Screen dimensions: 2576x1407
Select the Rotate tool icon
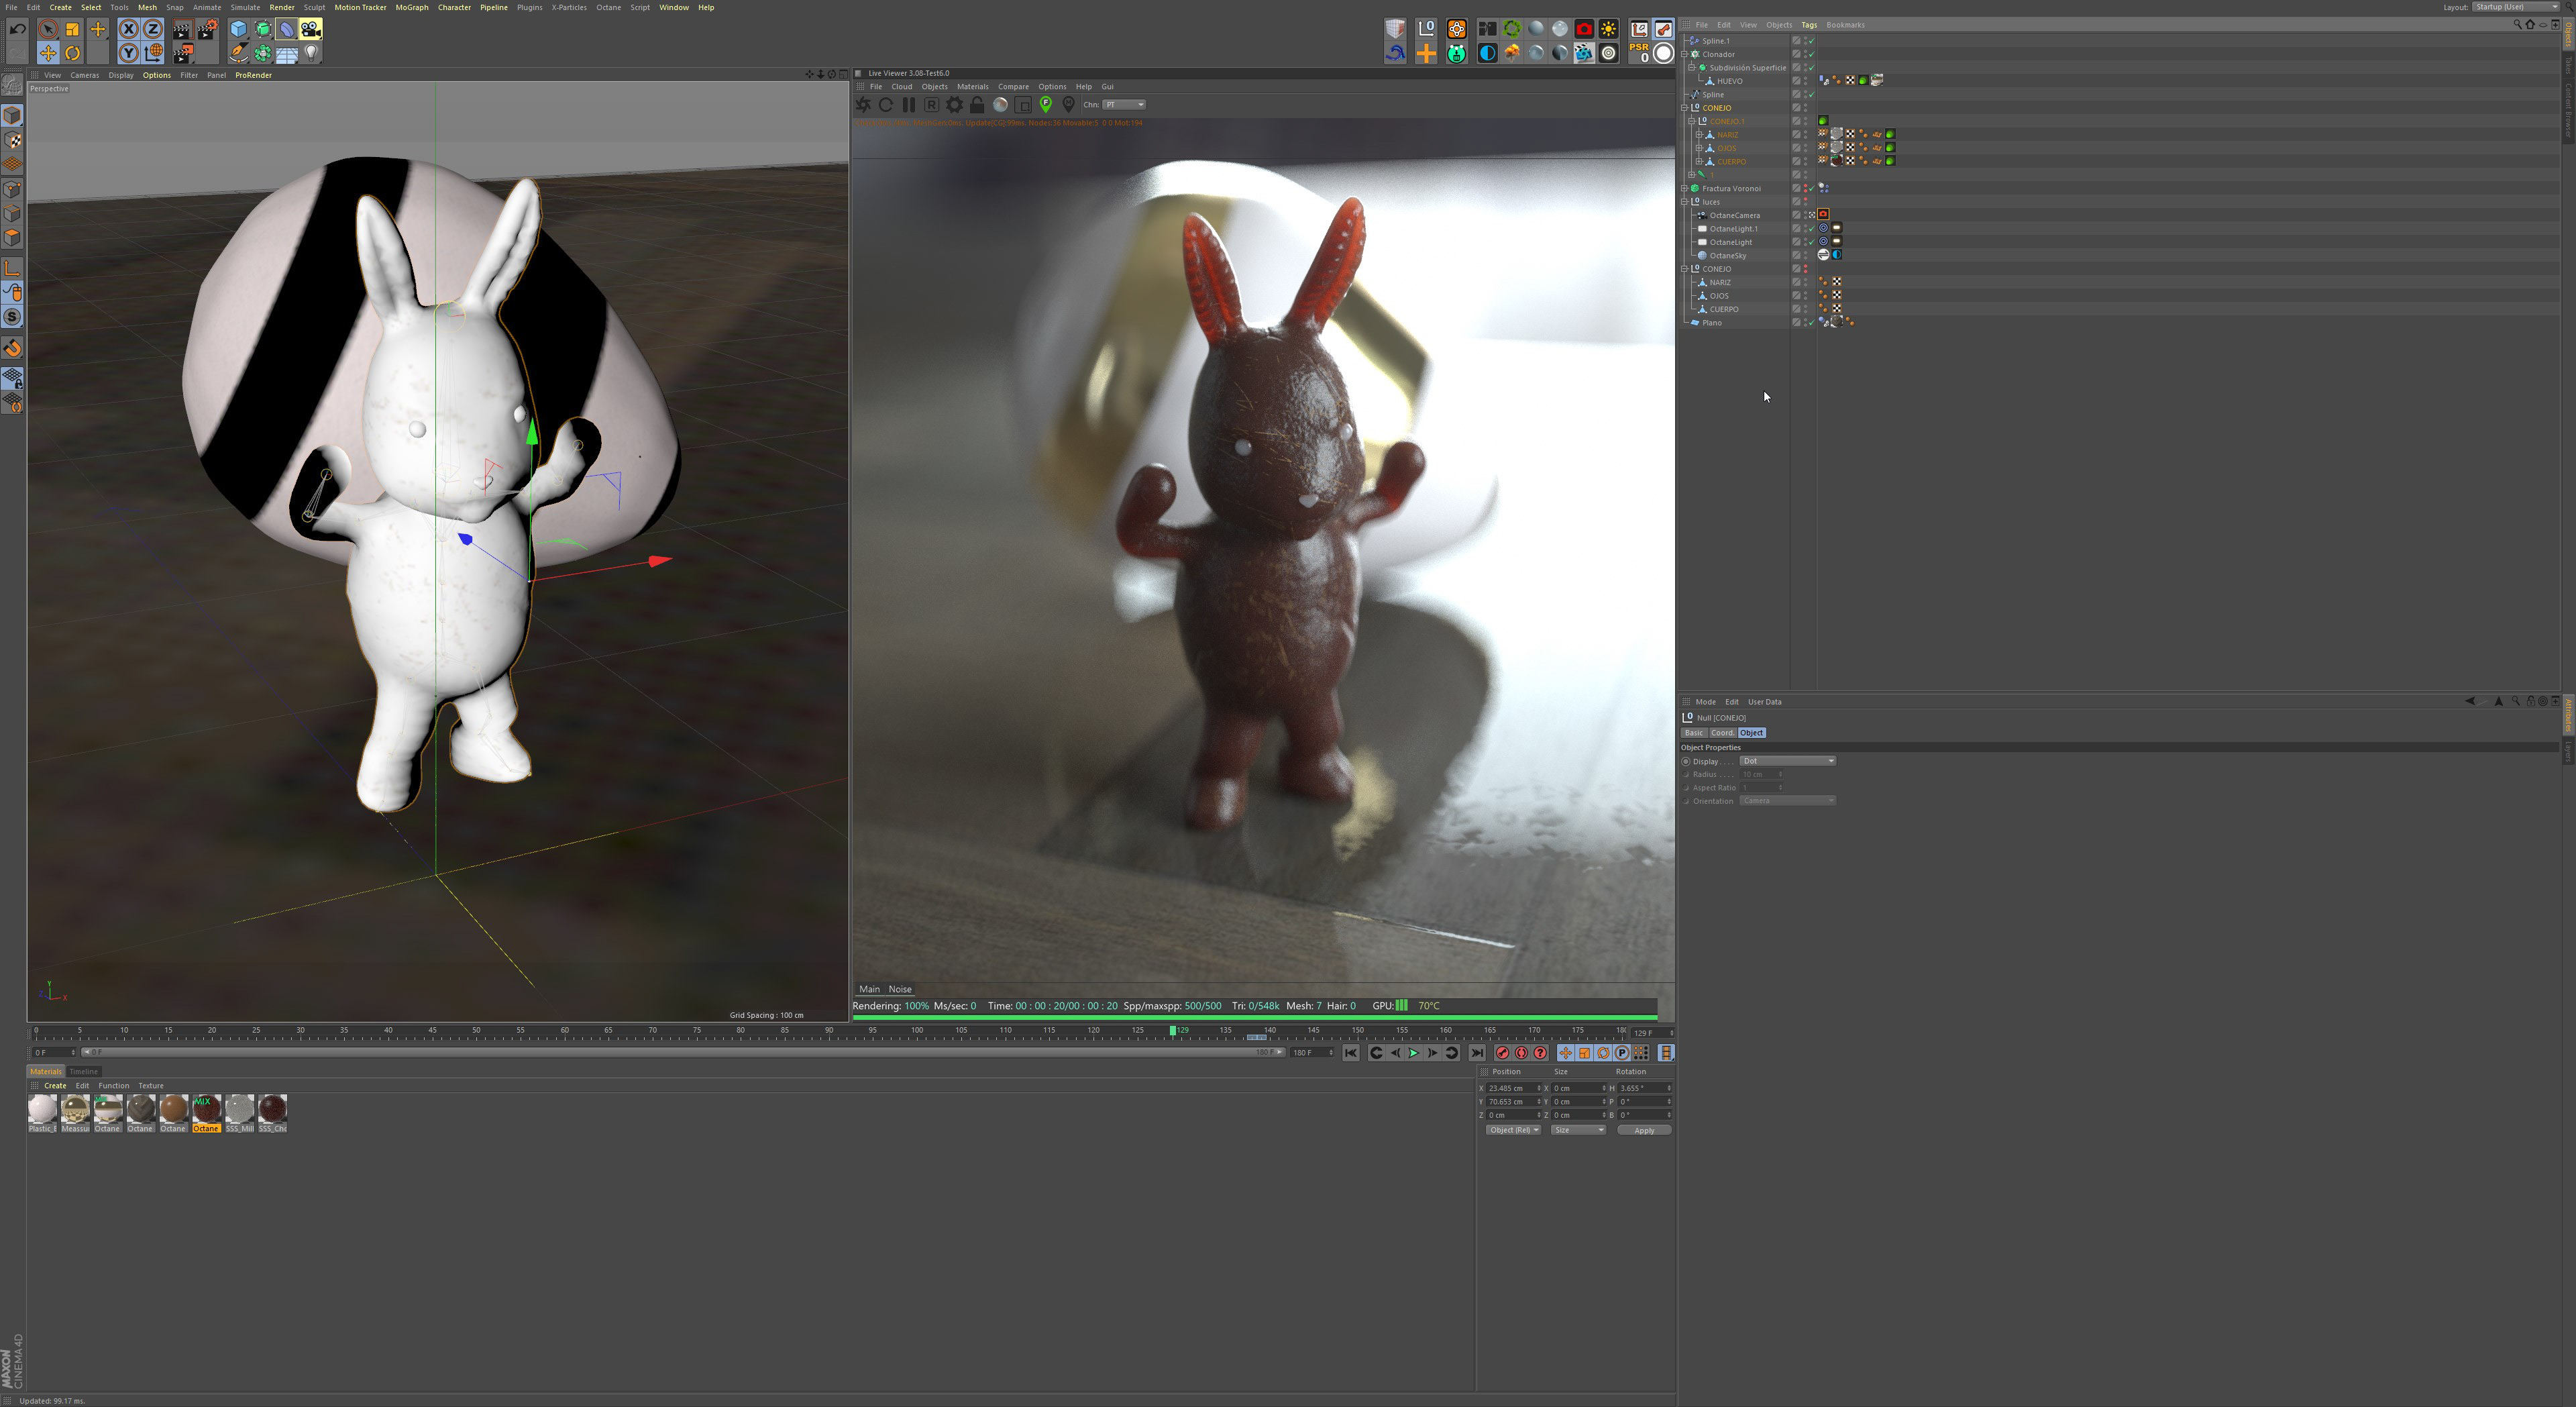click(x=73, y=54)
